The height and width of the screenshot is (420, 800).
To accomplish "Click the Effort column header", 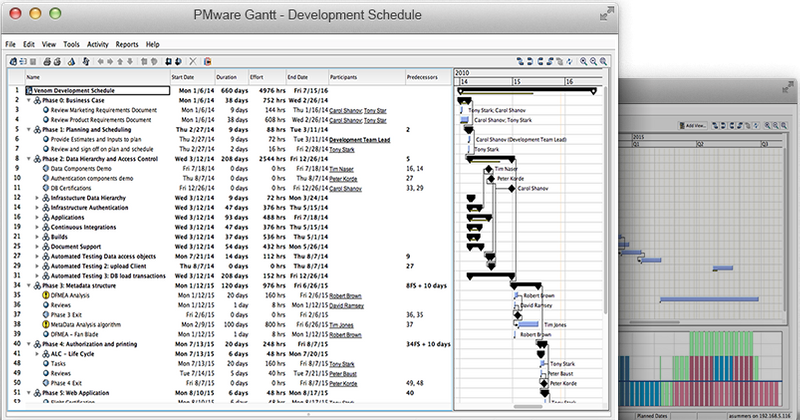I will tap(267, 77).
